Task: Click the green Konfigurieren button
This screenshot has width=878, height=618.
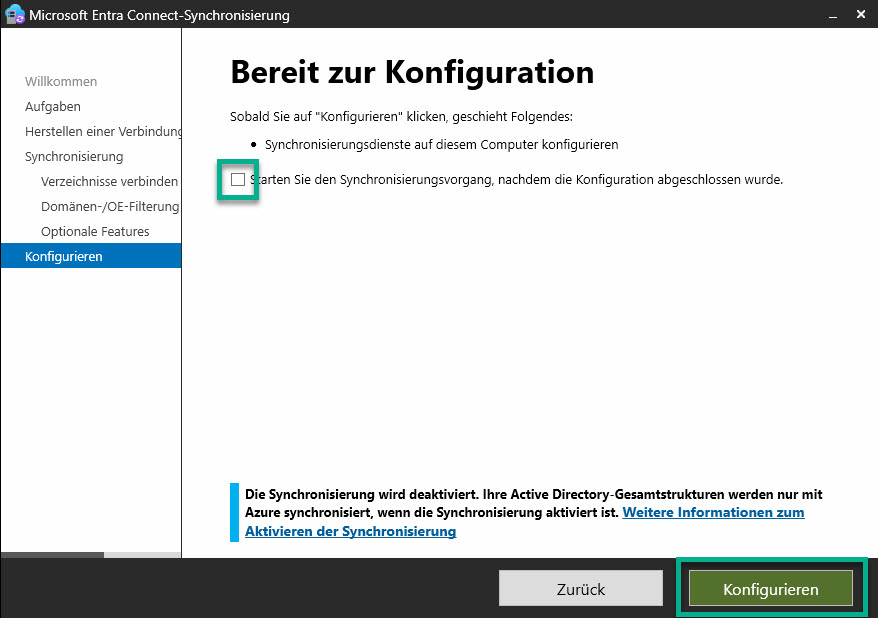Action: (x=770, y=588)
